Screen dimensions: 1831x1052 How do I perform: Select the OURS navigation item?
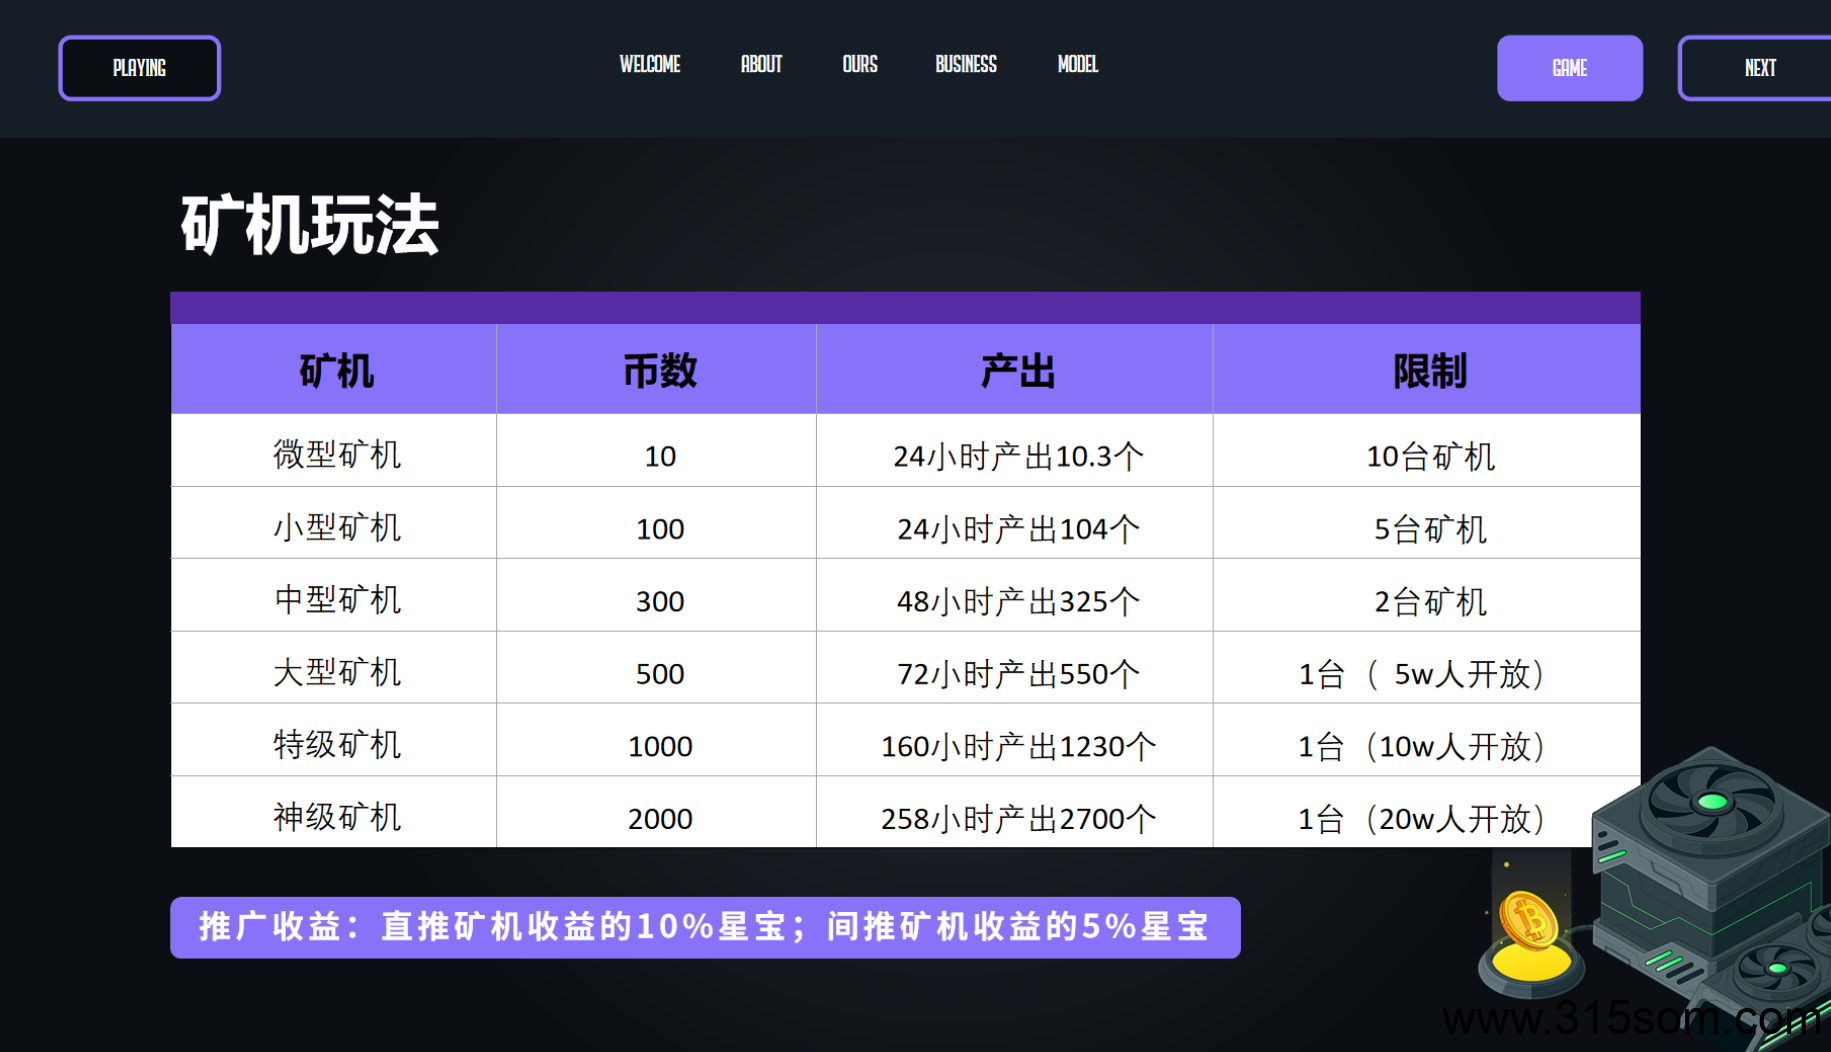coord(859,65)
